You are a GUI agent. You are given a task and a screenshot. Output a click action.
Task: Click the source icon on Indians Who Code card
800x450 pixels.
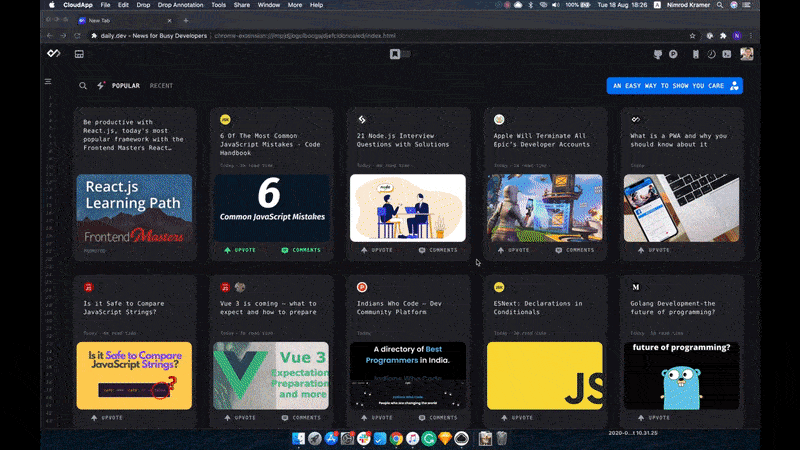tap(362, 287)
